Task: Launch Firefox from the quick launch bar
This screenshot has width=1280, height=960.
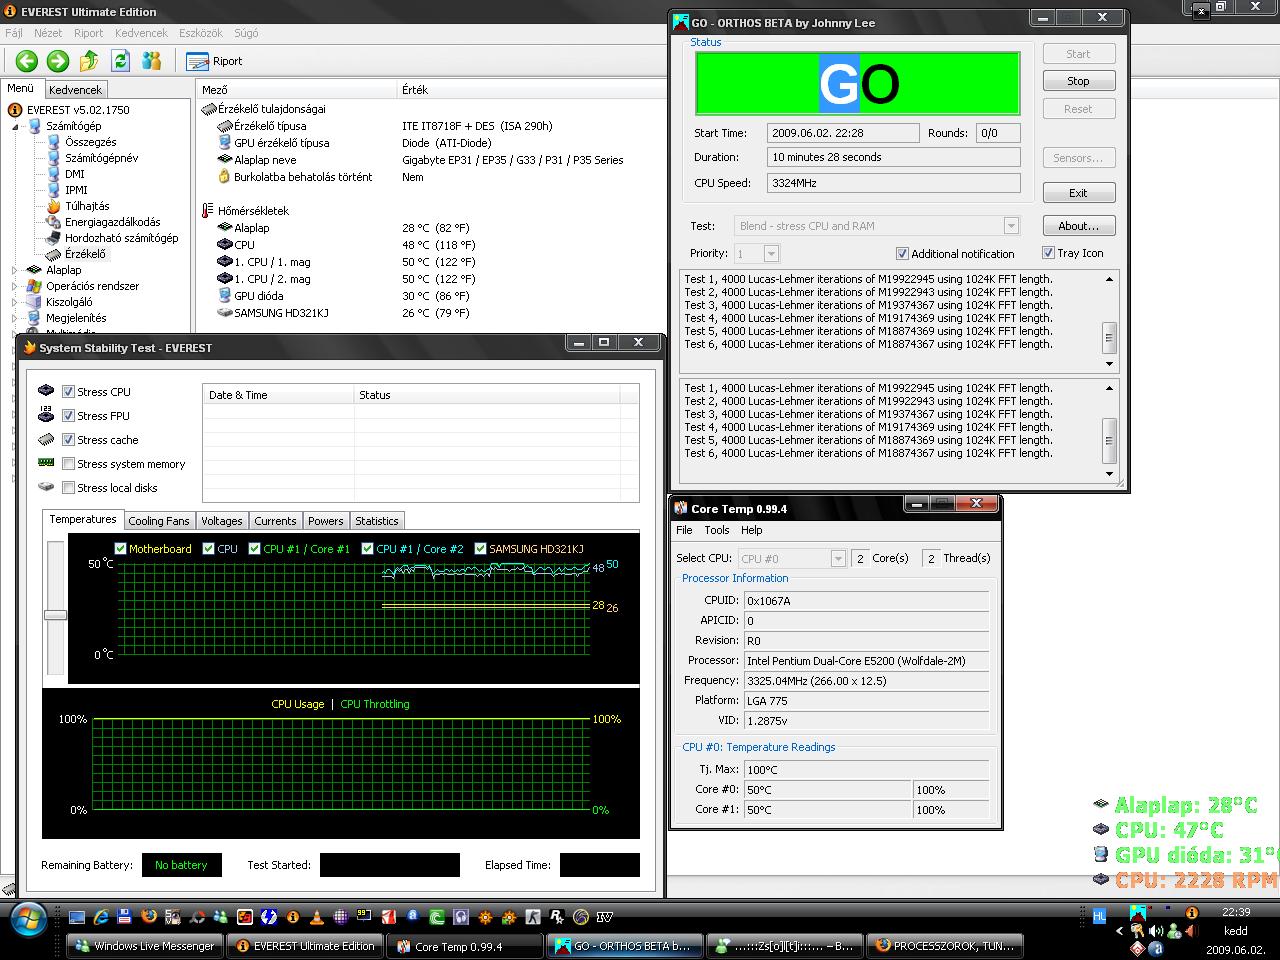Action: point(148,916)
